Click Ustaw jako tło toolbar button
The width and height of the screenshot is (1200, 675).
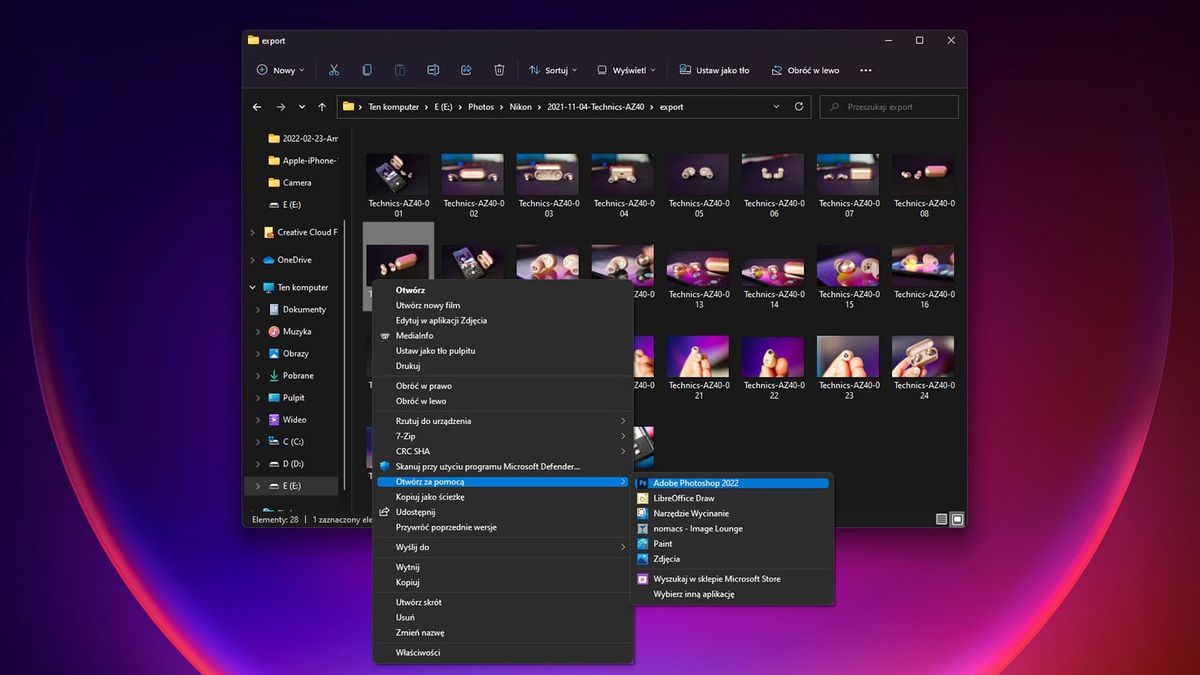pyautogui.click(x=714, y=70)
